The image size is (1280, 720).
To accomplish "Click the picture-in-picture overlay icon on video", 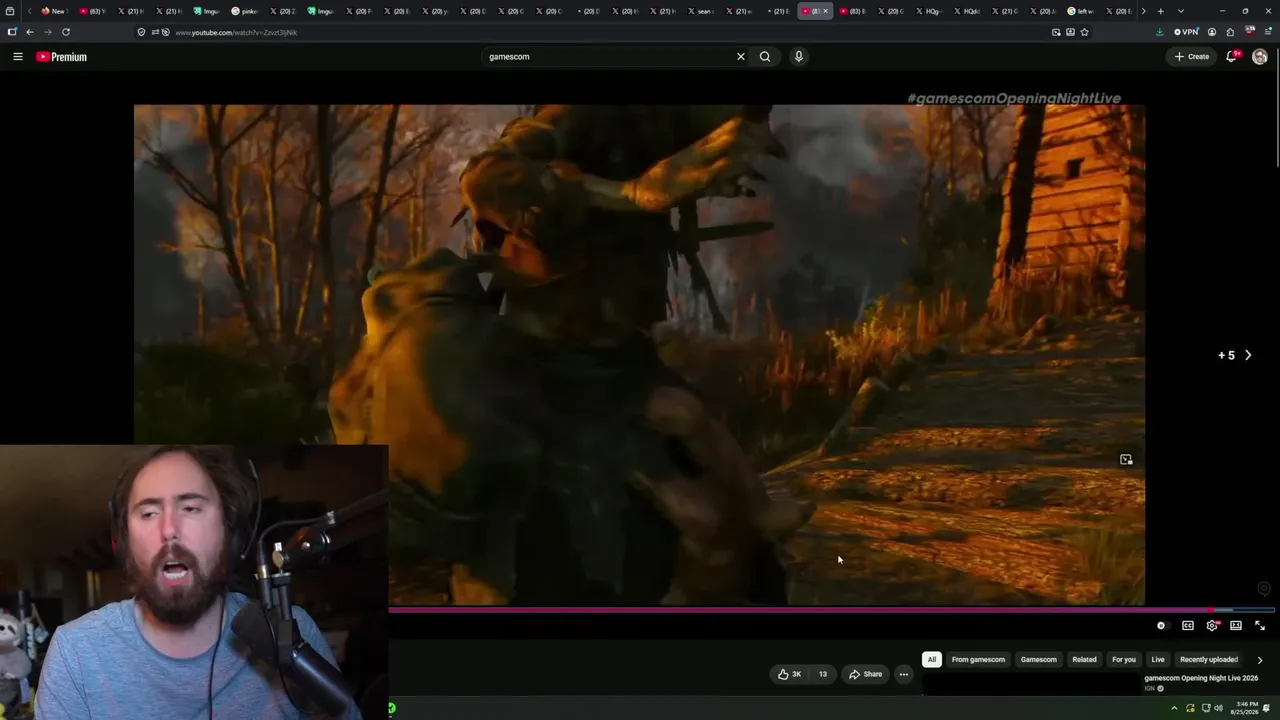I will 1126,460.
